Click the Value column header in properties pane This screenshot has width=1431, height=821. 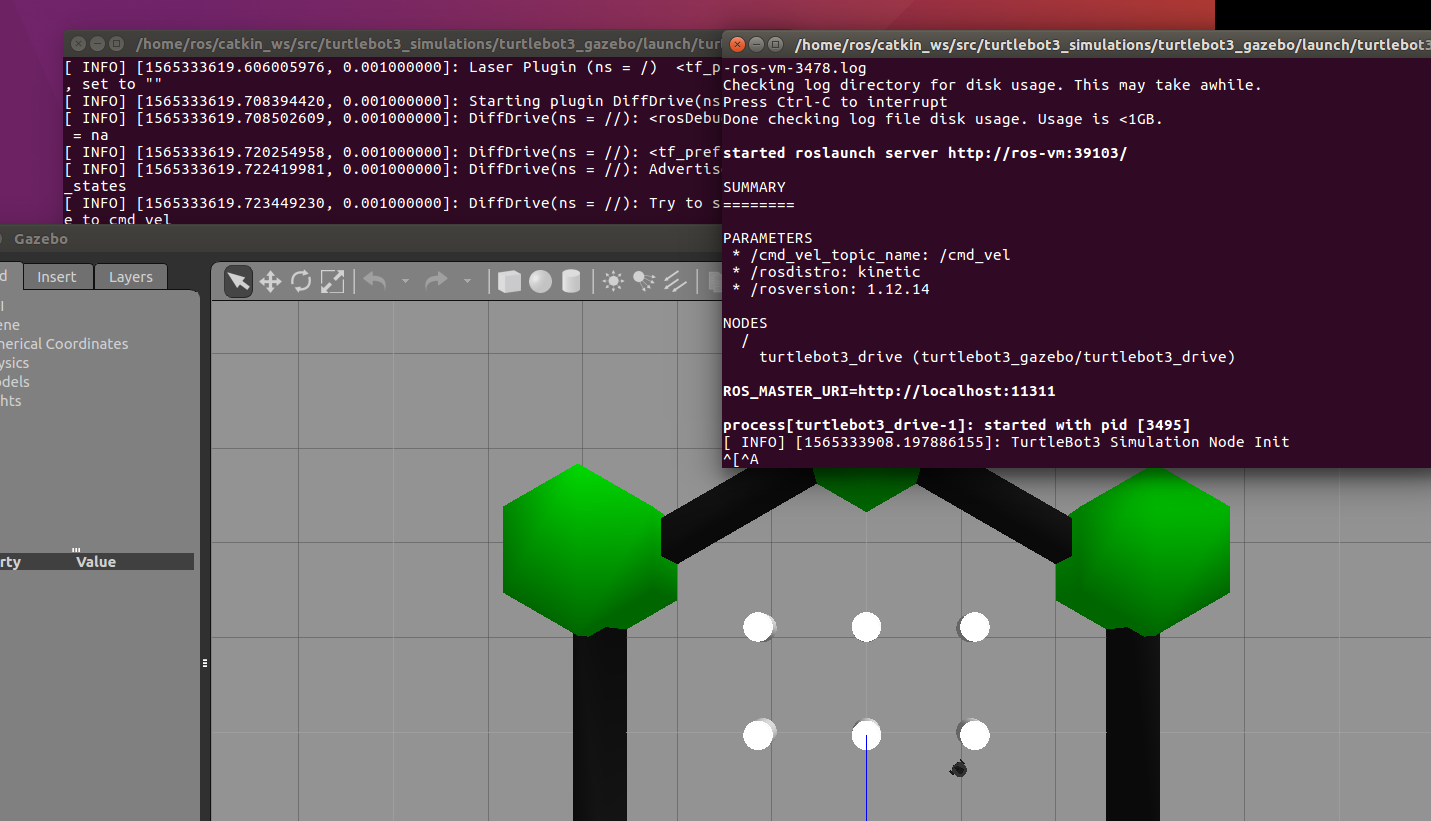[95, 561]
